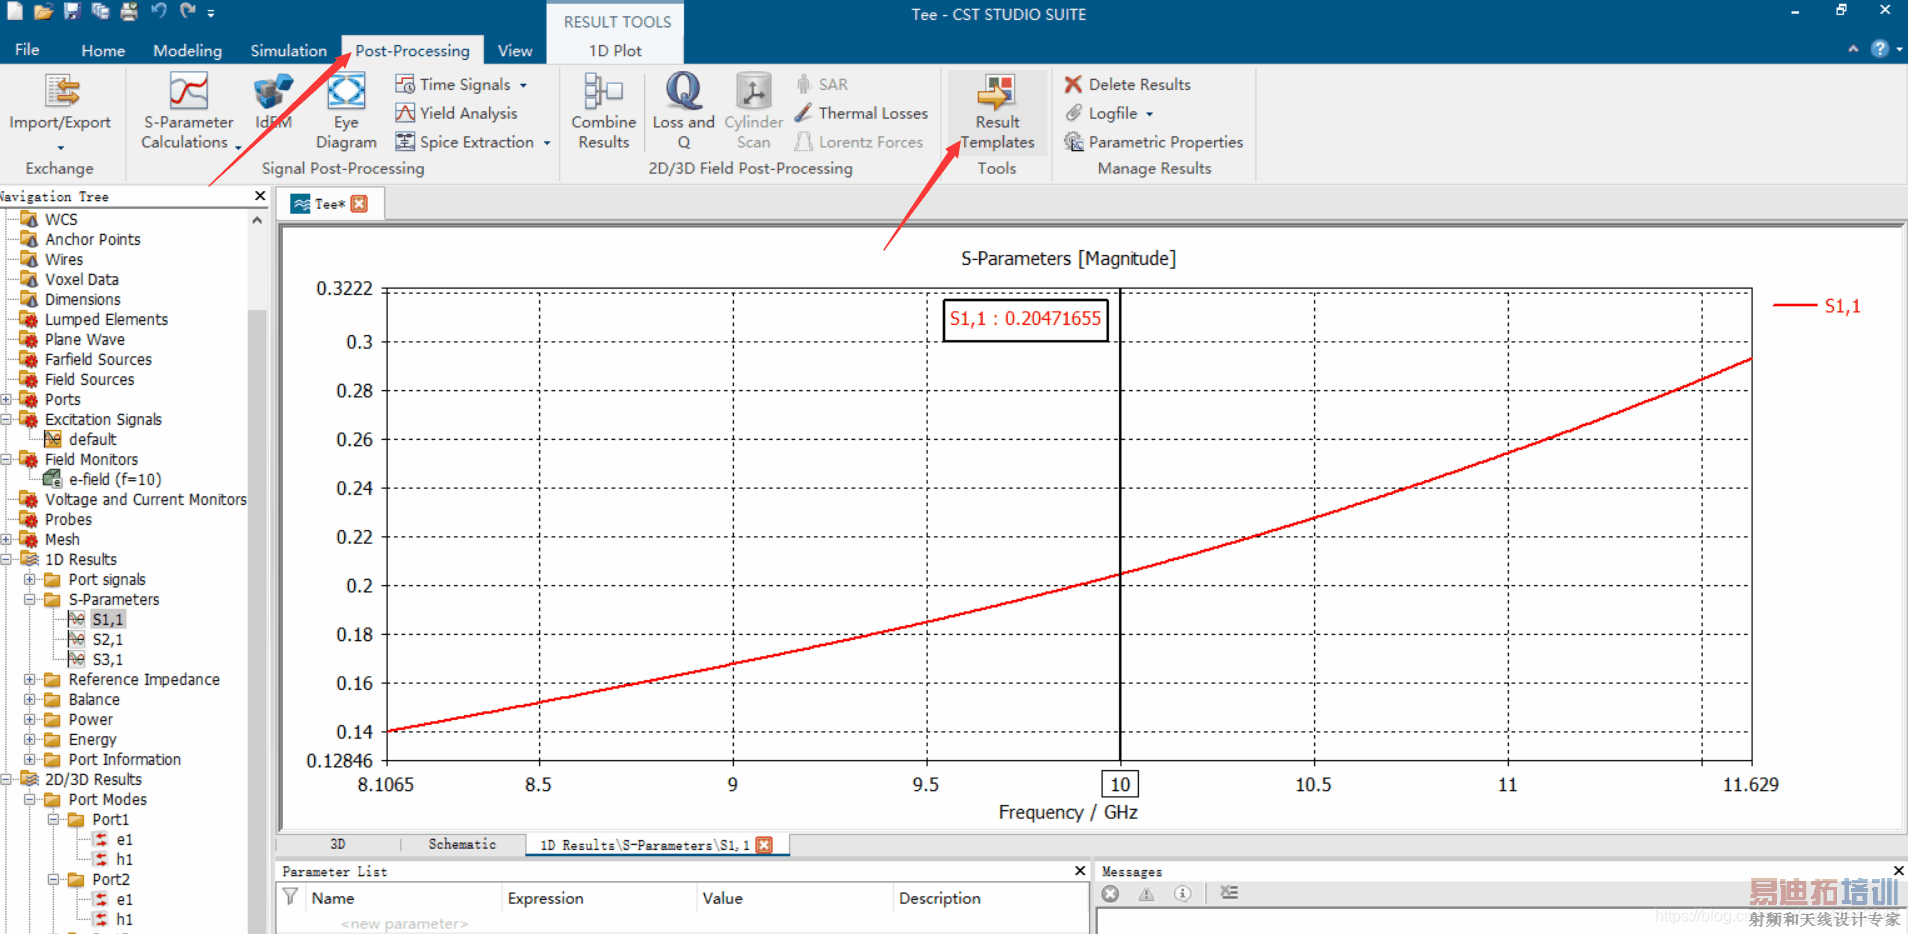
Task: Click the navigation tree scrollbar up arrow
Action: pyautogui.click(x=257, y=220)
